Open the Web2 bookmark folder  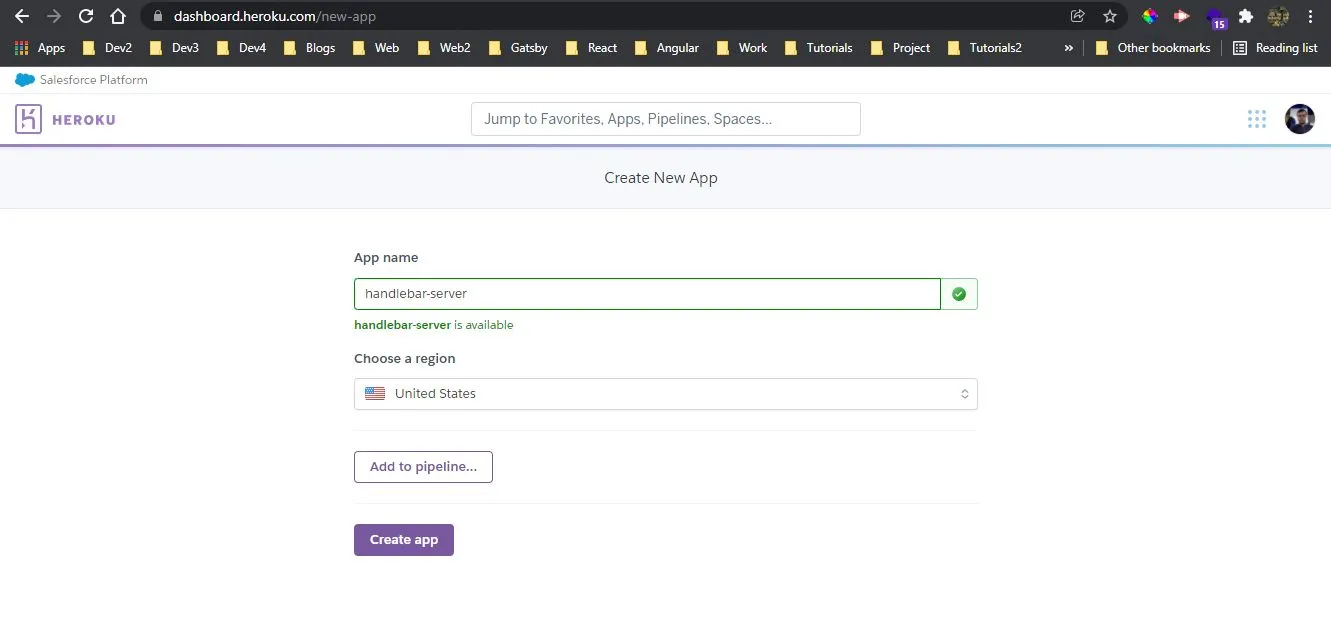click(444, 47)
